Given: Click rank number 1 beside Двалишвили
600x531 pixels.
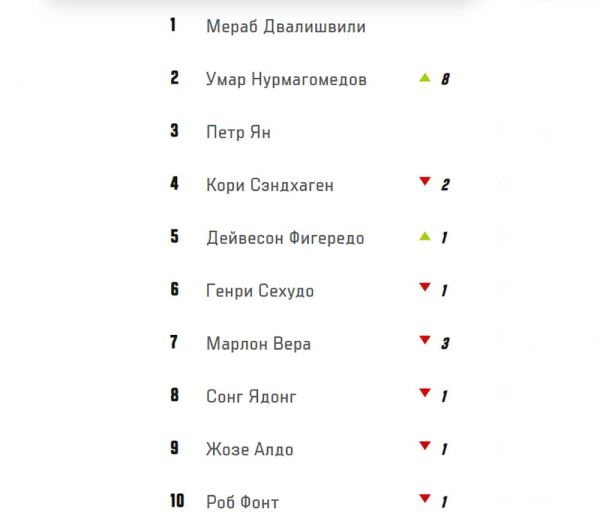Looking at the screenshot, I should (x=173, y=24).
